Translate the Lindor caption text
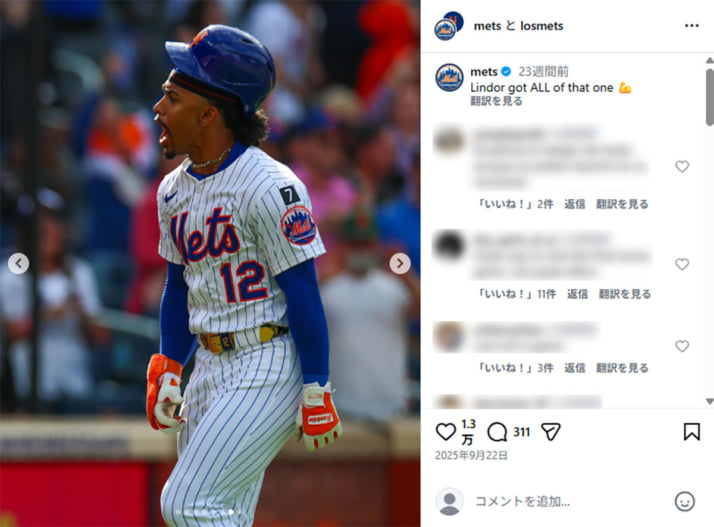The height and width of the screenshot is (527, 714). [x=496, y=101]
